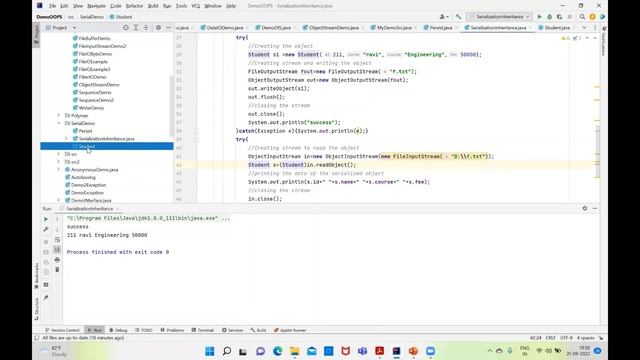Click layout icon in Run sidebar

[x=46, y=284]
